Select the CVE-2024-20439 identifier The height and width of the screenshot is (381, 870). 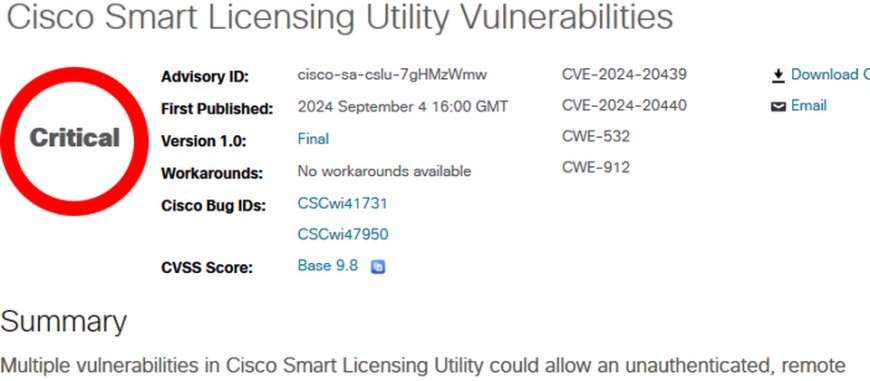coord(624,74)
